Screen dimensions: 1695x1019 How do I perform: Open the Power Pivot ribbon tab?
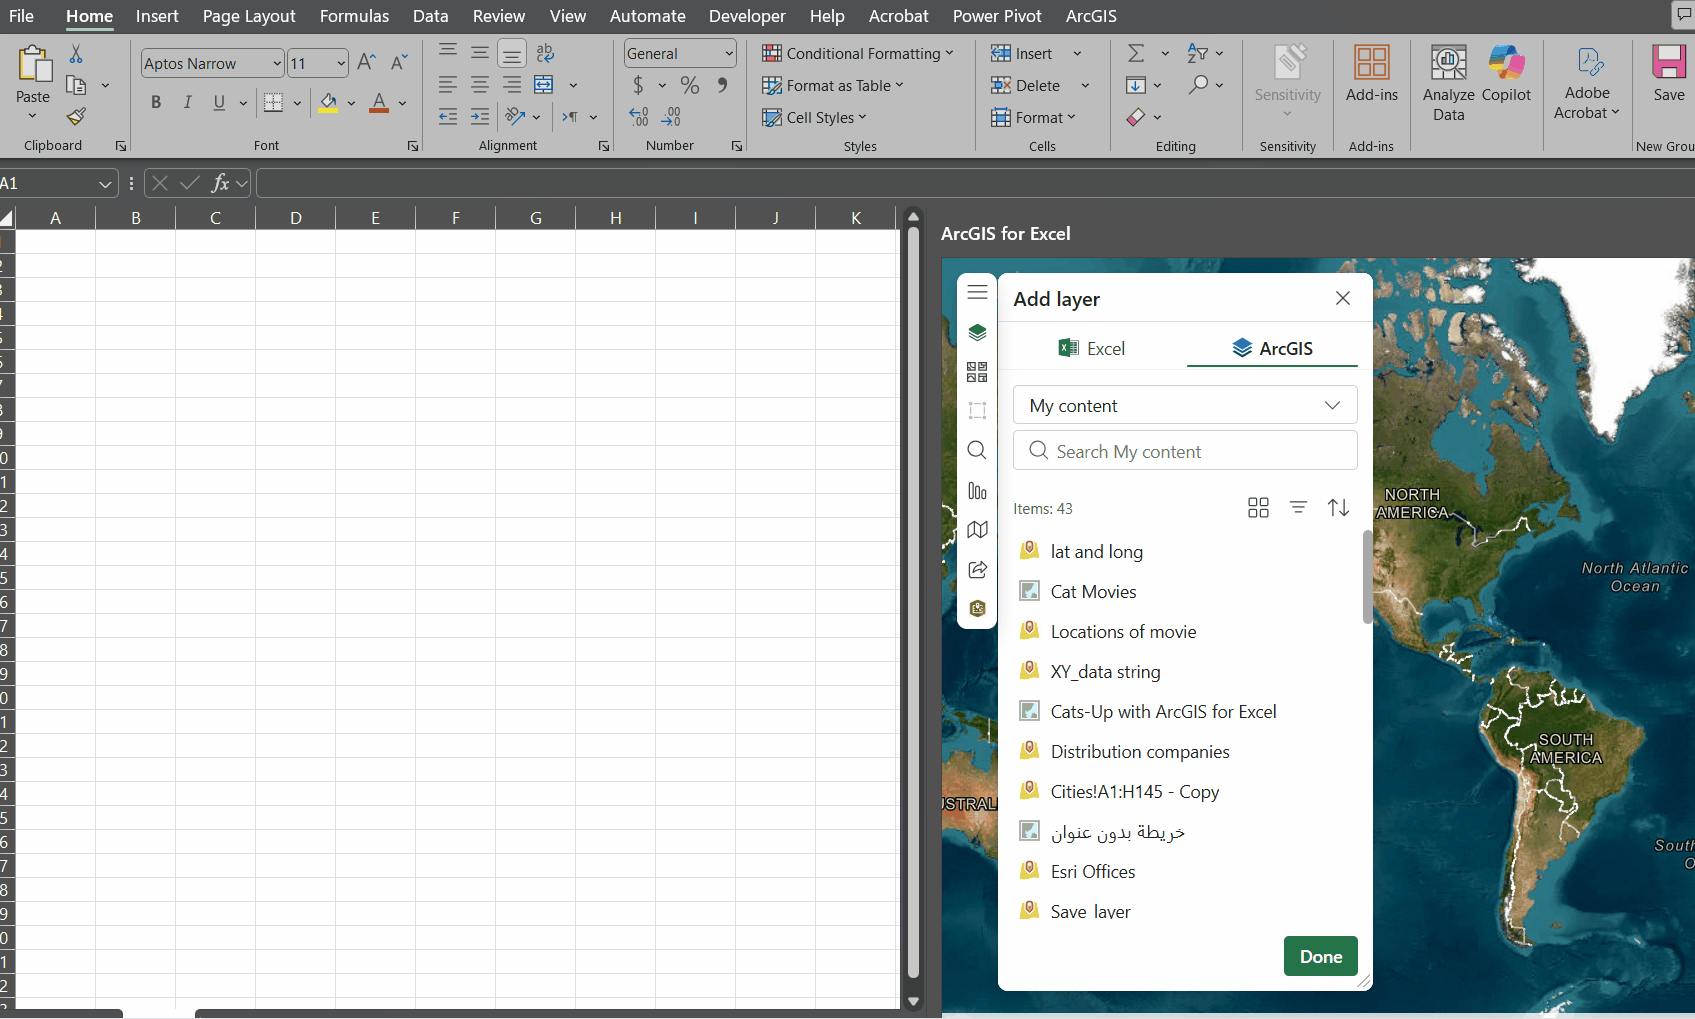point(997,16)
